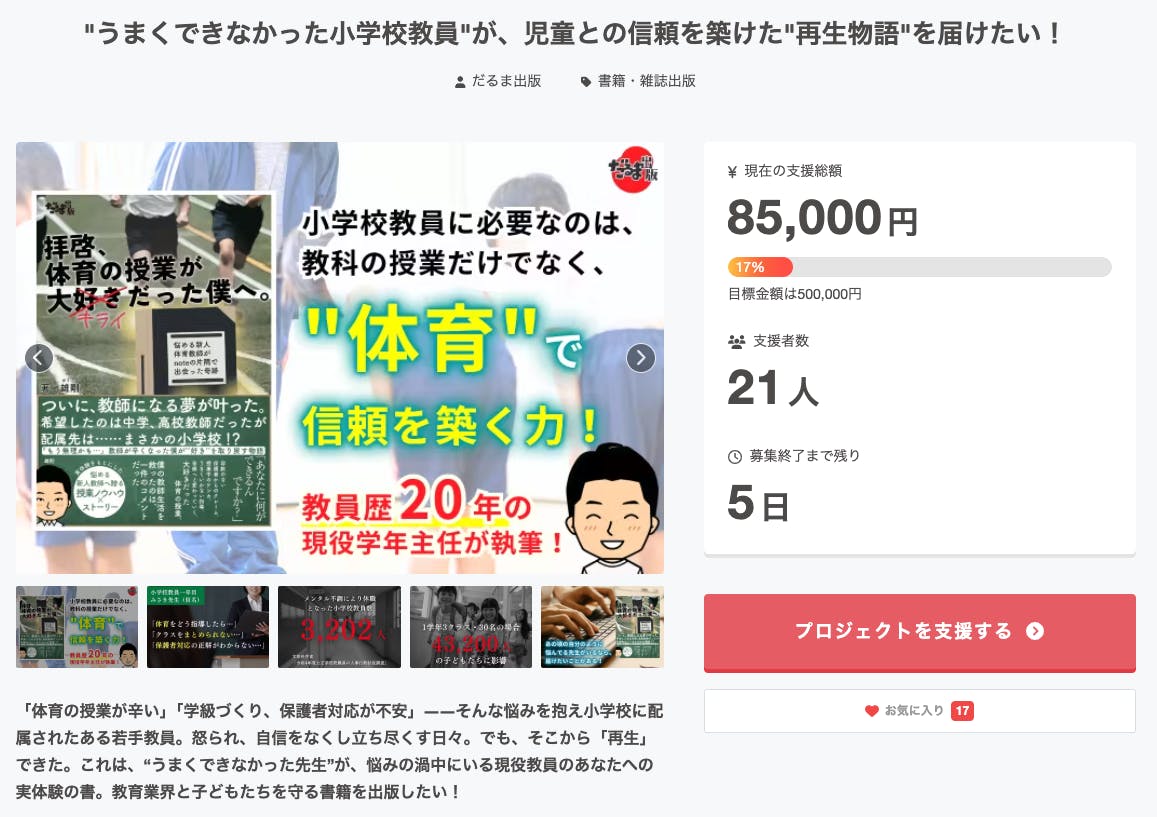The width and height of the screenshot is (1157, 817).
Task: Click the supporters group icon by 支援者数
Action: [736, 341]
